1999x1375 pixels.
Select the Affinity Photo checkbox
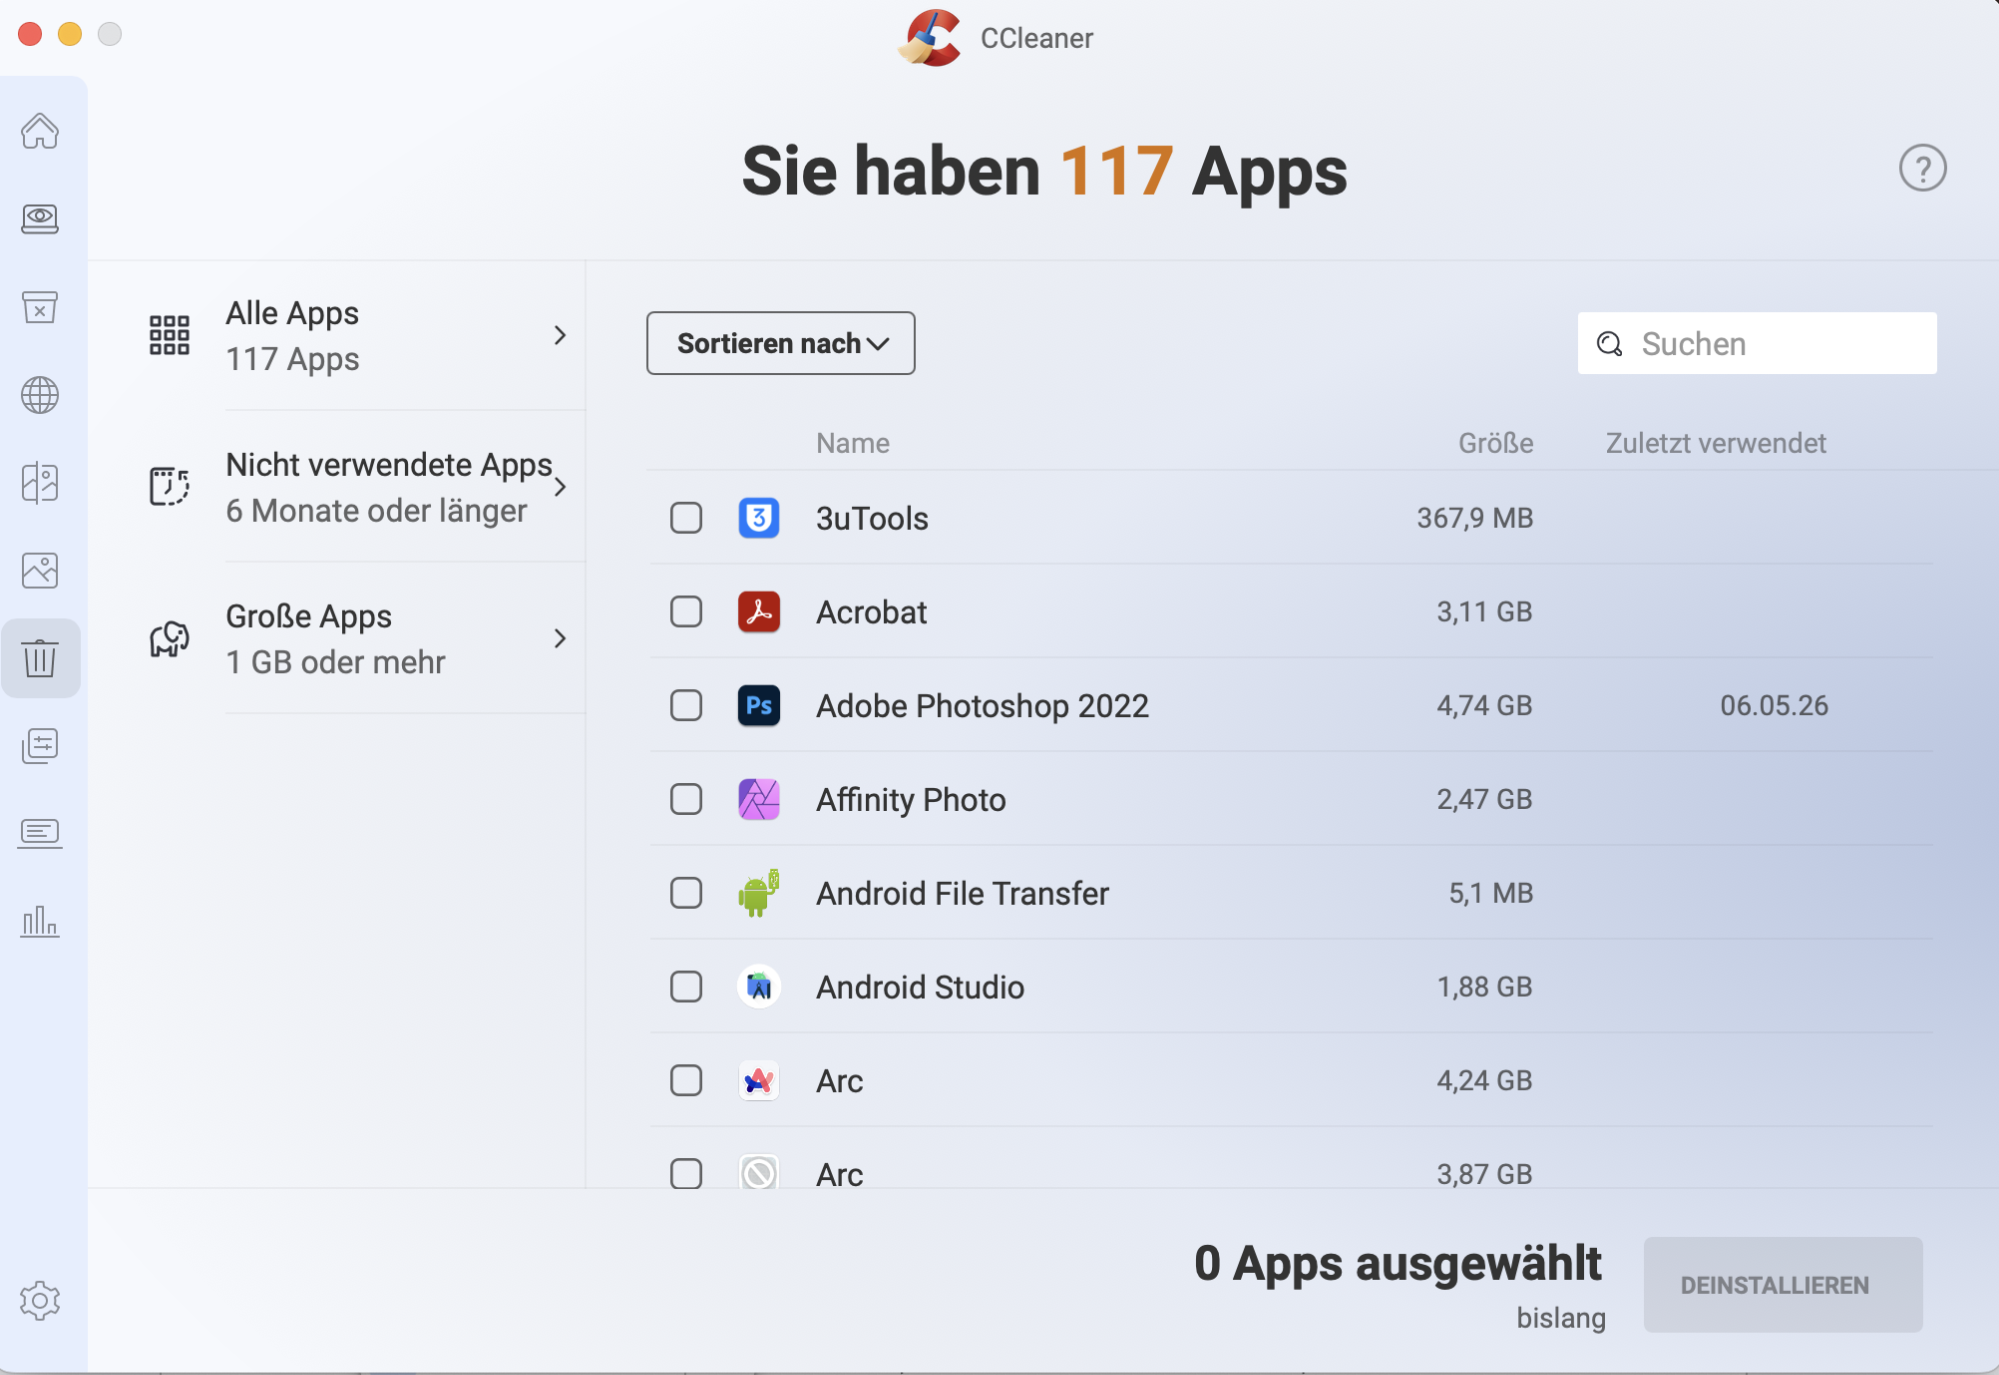(x=686, y=799)
